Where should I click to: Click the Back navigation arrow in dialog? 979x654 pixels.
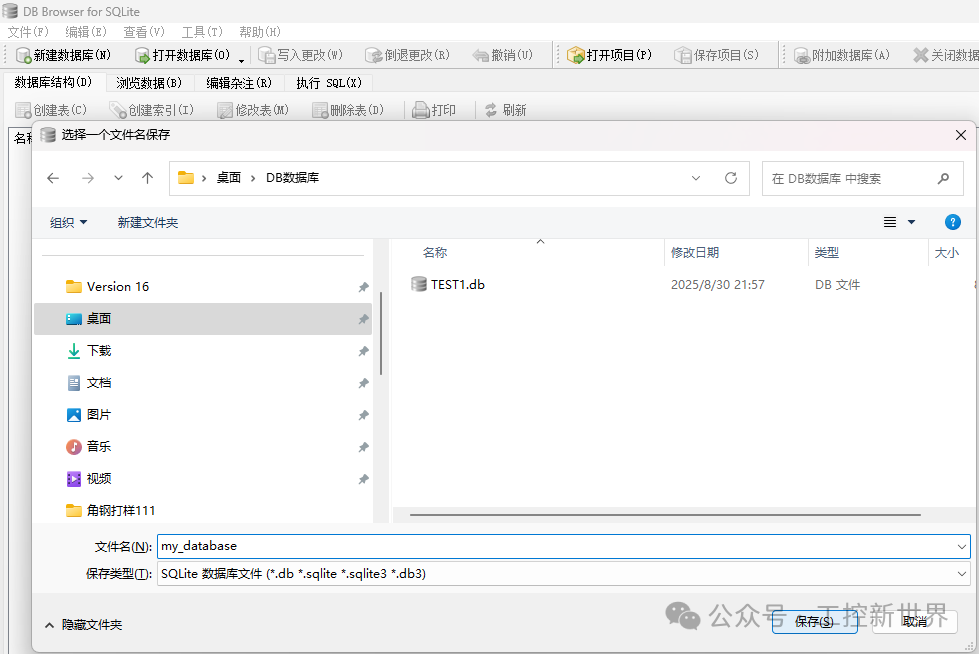coord(53,178)
